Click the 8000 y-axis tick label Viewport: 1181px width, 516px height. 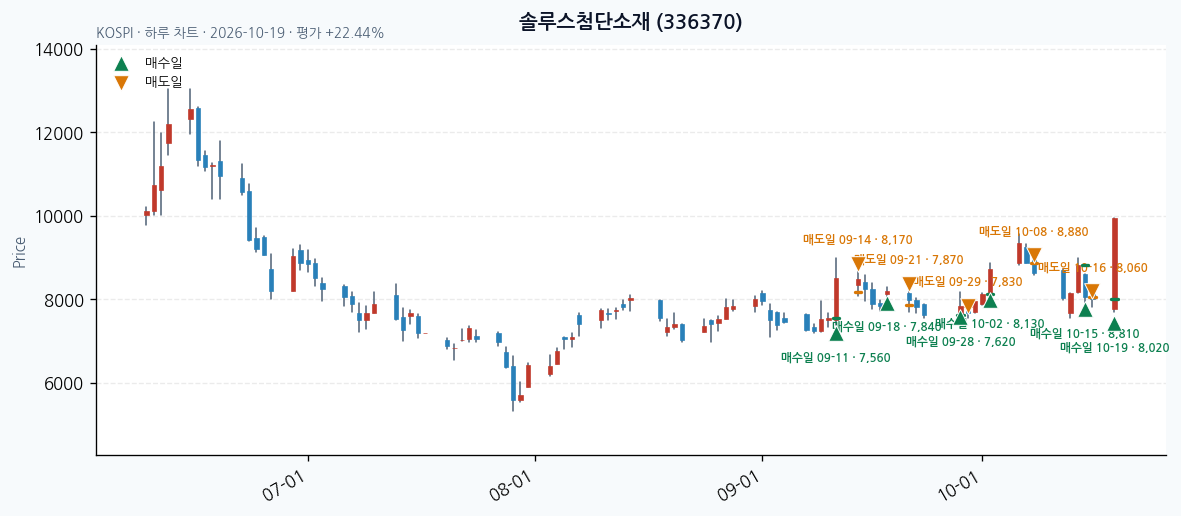(x=63, y=301)
